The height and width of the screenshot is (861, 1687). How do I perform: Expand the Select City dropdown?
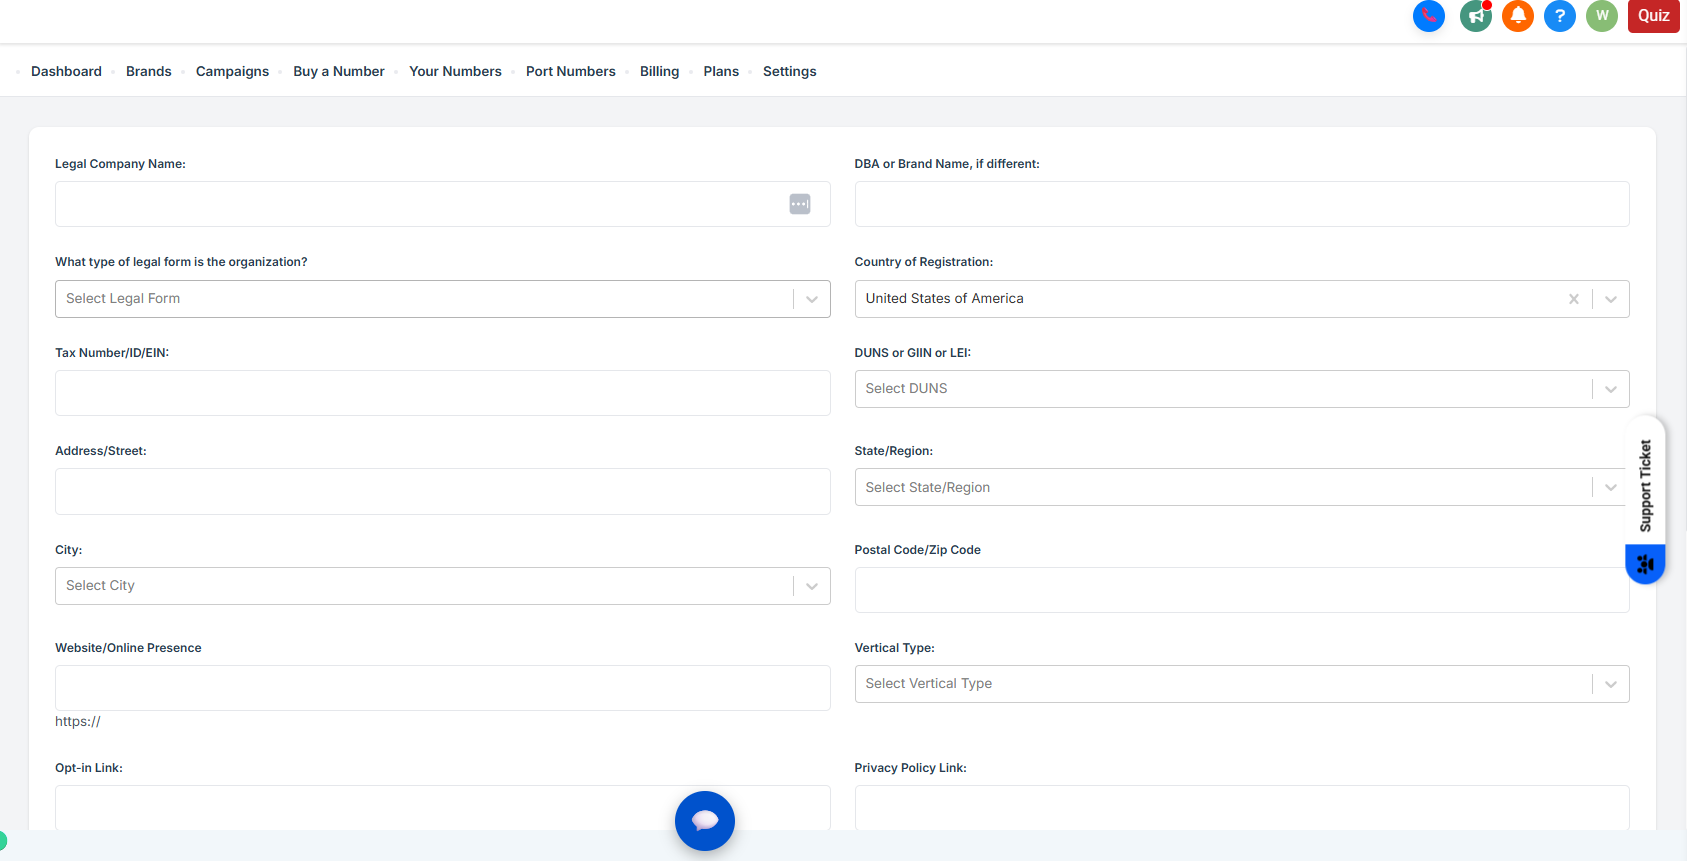tap(811, 586)
